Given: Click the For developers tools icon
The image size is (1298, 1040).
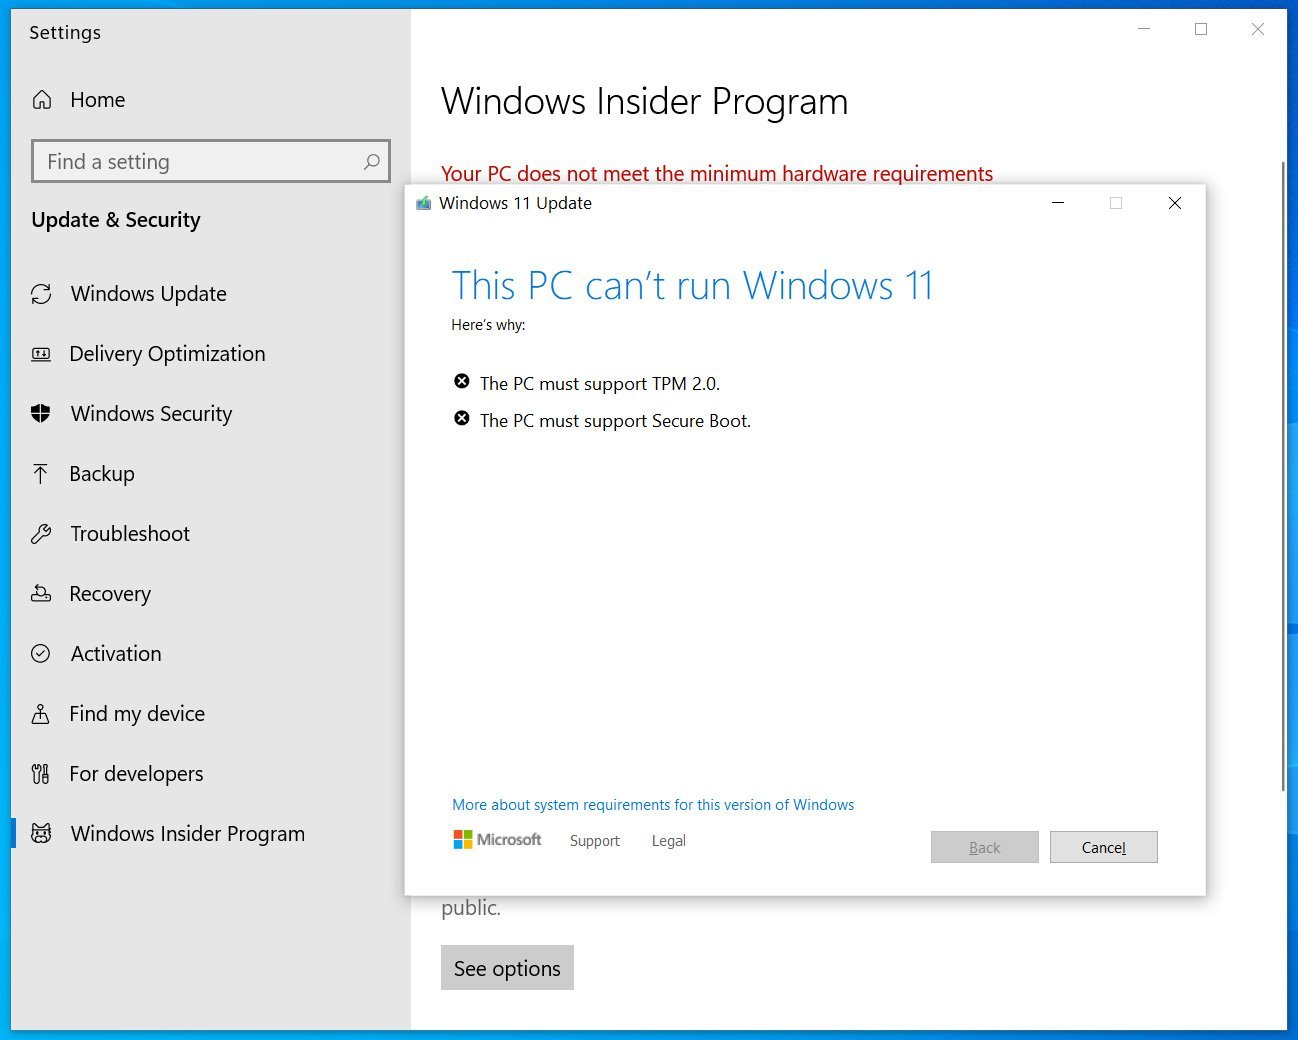Looking at the screenshot, I should pos(41,773).
